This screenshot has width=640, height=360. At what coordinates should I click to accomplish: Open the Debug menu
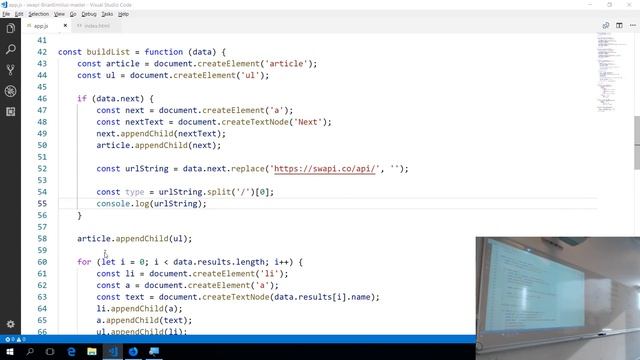[x=89, y=14]
